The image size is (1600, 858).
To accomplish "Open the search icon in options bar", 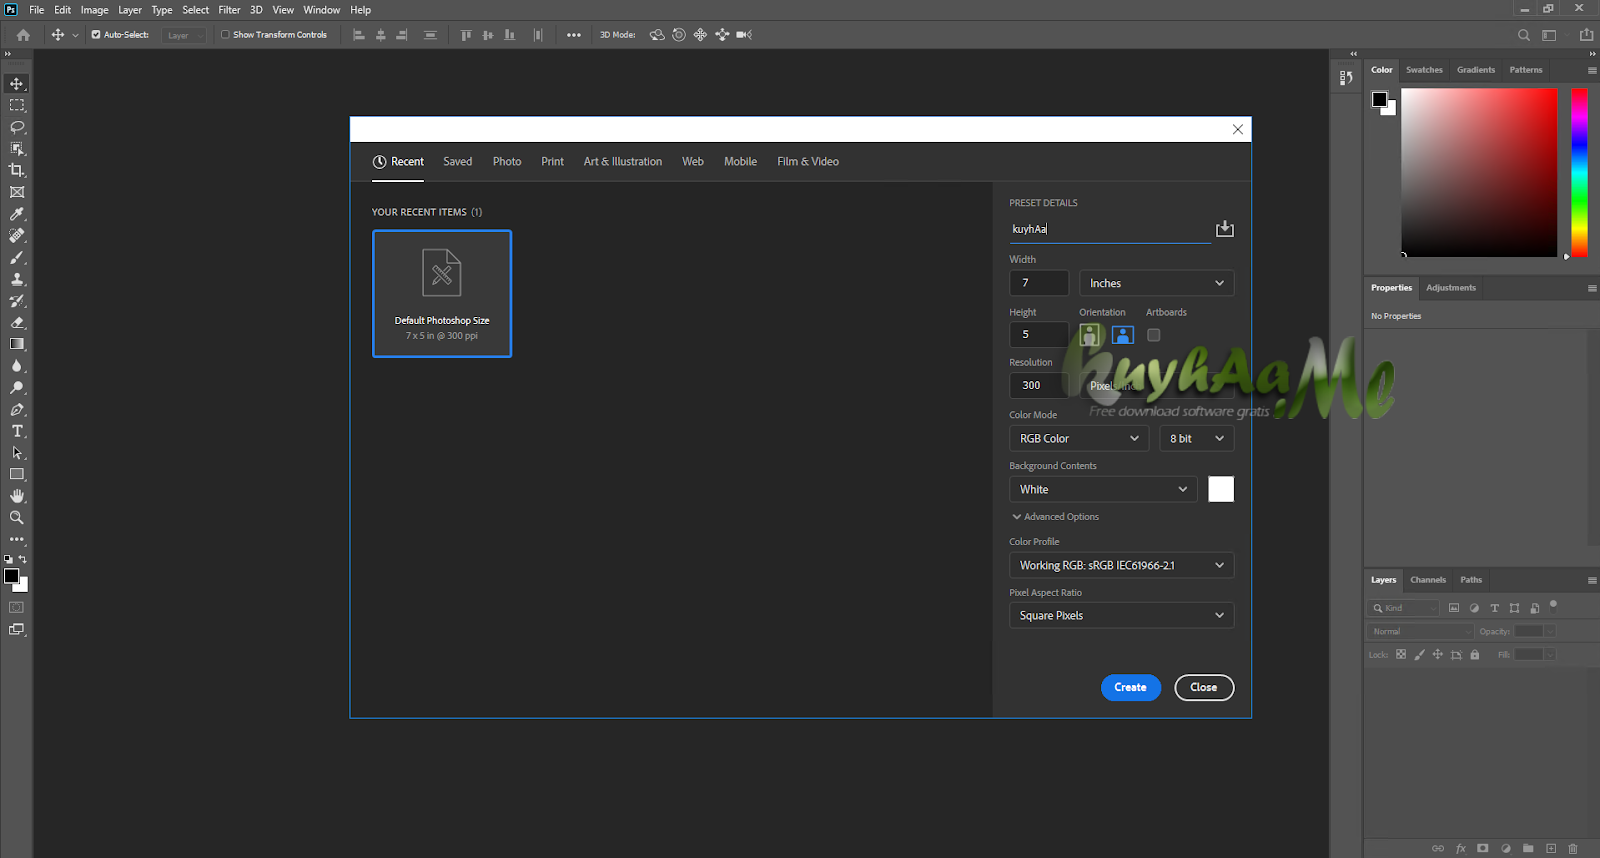I will (x=1524, y=35).
